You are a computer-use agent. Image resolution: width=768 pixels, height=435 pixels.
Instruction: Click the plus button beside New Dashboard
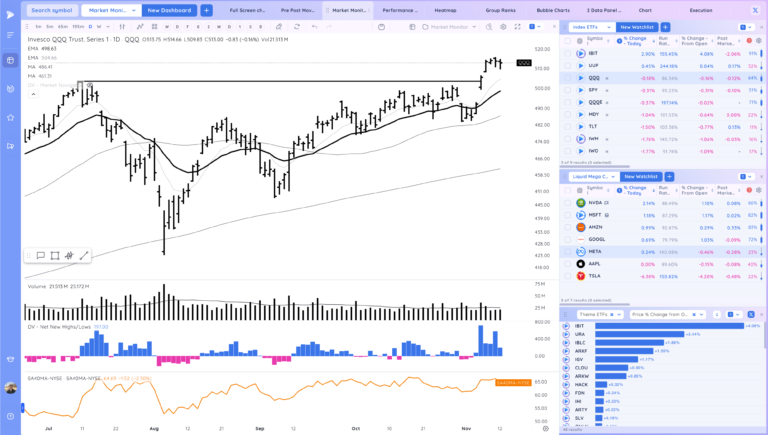point(206,10)
